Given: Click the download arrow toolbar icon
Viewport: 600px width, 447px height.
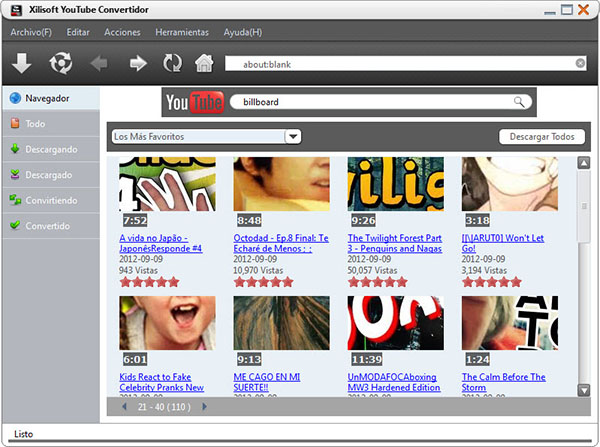Looking at the screenshot, I should tap(21, 63).
